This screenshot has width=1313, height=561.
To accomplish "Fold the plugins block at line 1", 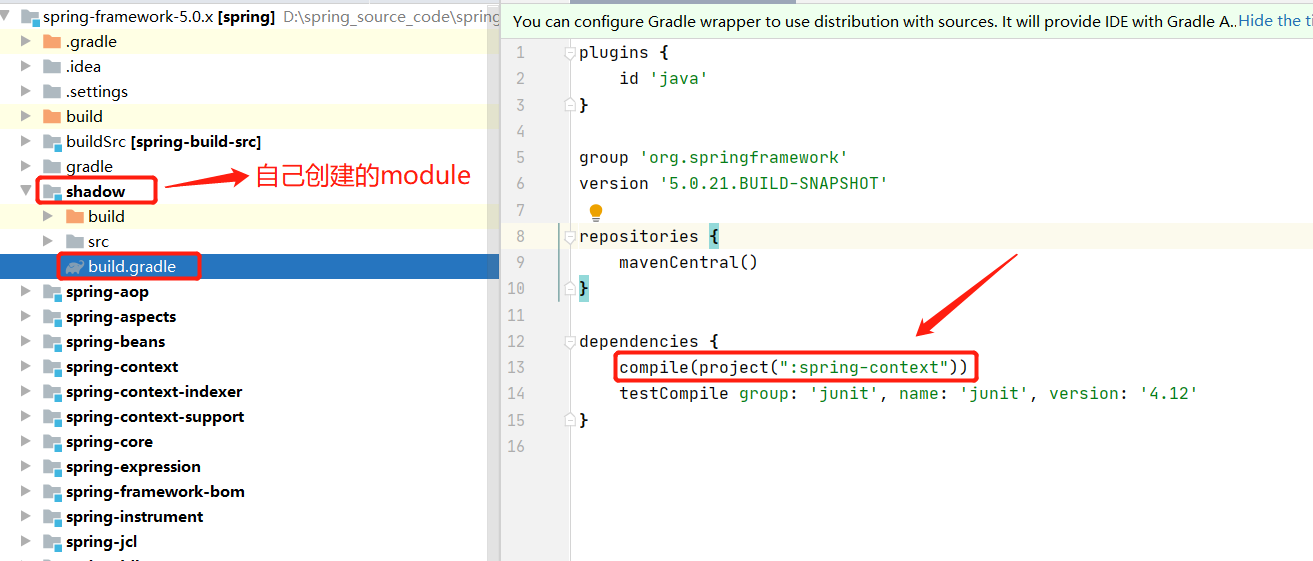I will (570, 53).
